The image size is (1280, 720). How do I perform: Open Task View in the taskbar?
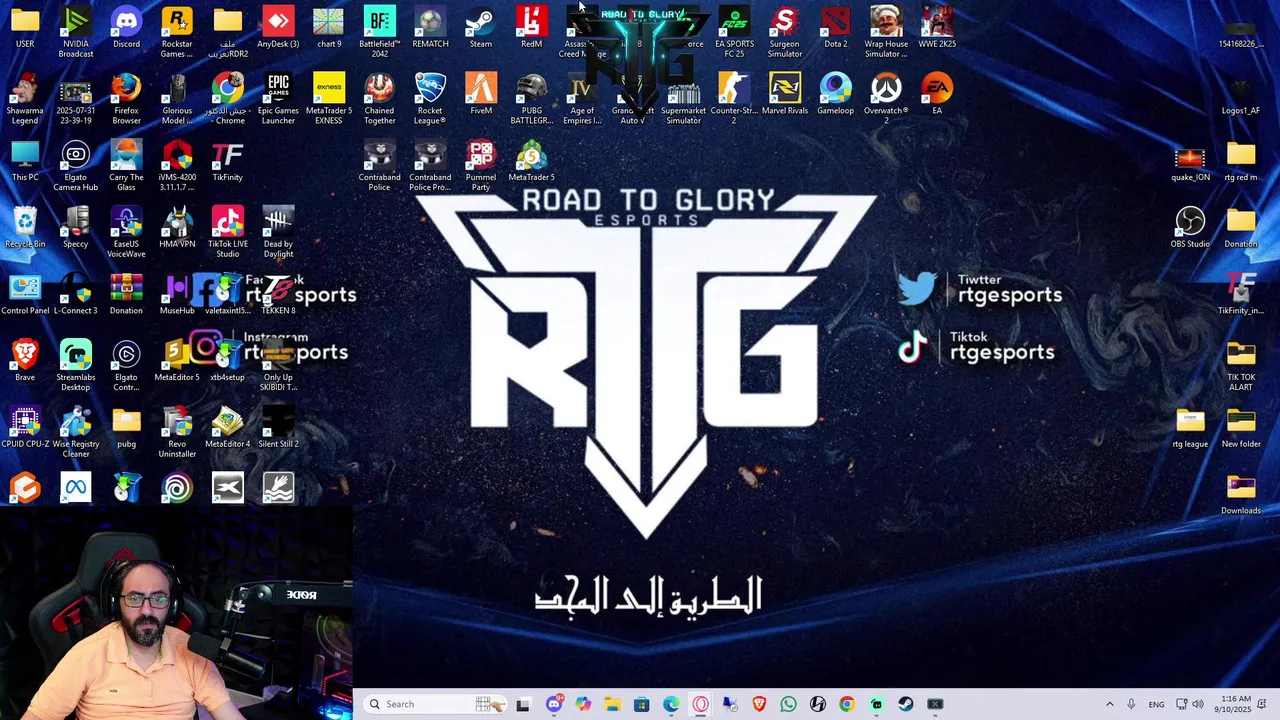[x=523, y=704]
